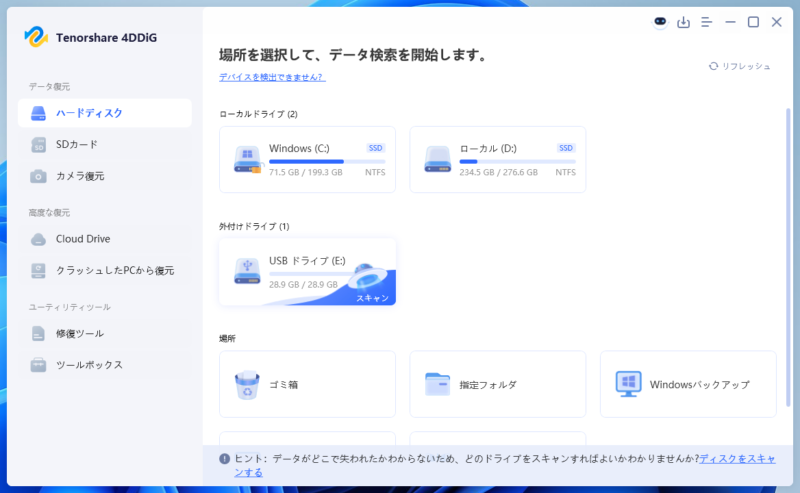Click the chatbot robot icon in title bar
Image resolution: width=800 pixels, height=493 pixels.
pos(660,22)
